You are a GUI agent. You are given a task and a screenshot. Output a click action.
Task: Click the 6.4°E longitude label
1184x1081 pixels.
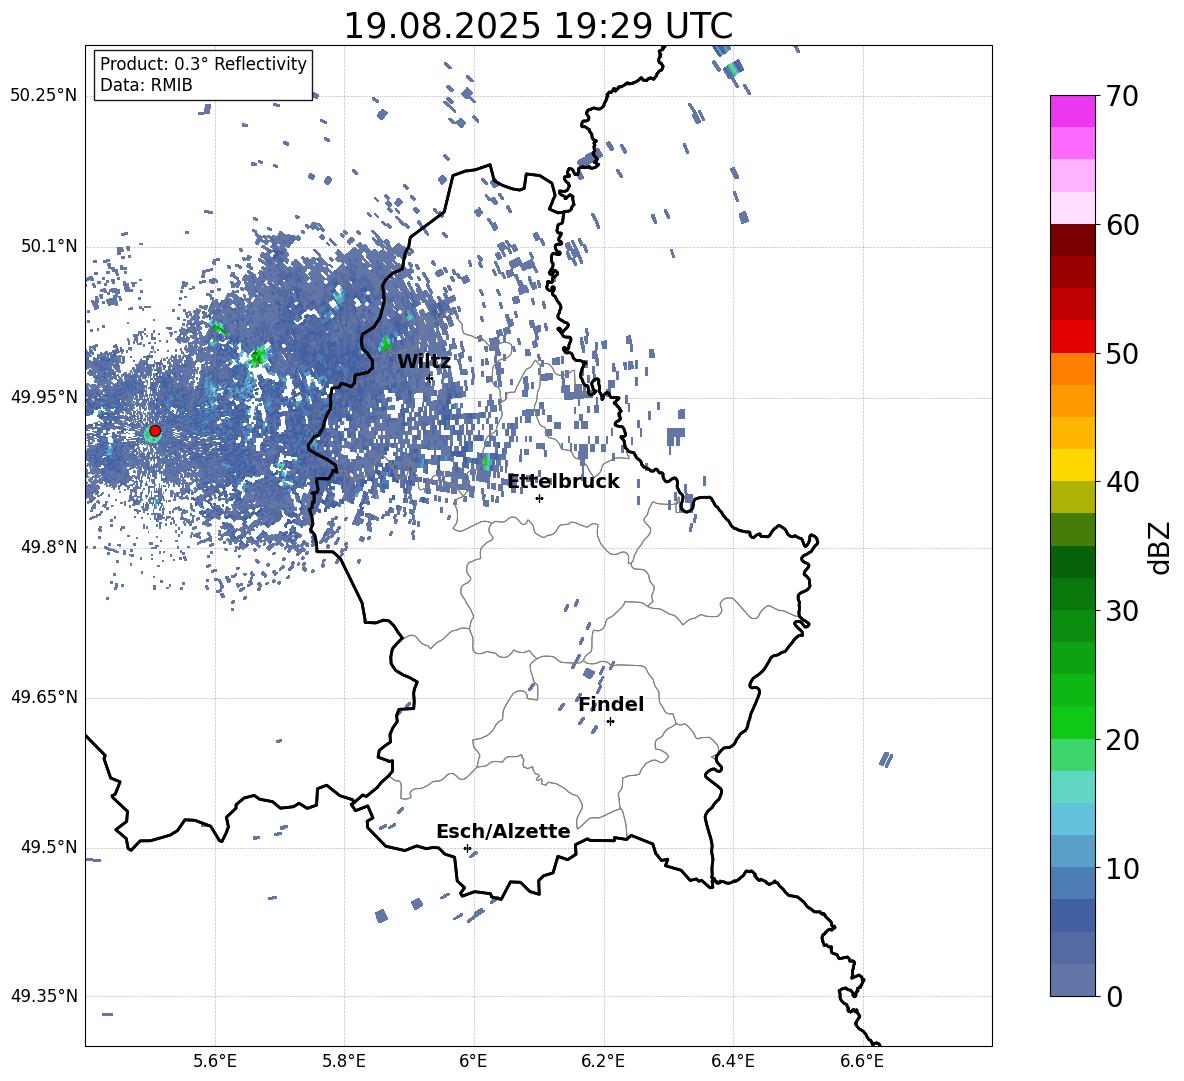[732, 1061]
